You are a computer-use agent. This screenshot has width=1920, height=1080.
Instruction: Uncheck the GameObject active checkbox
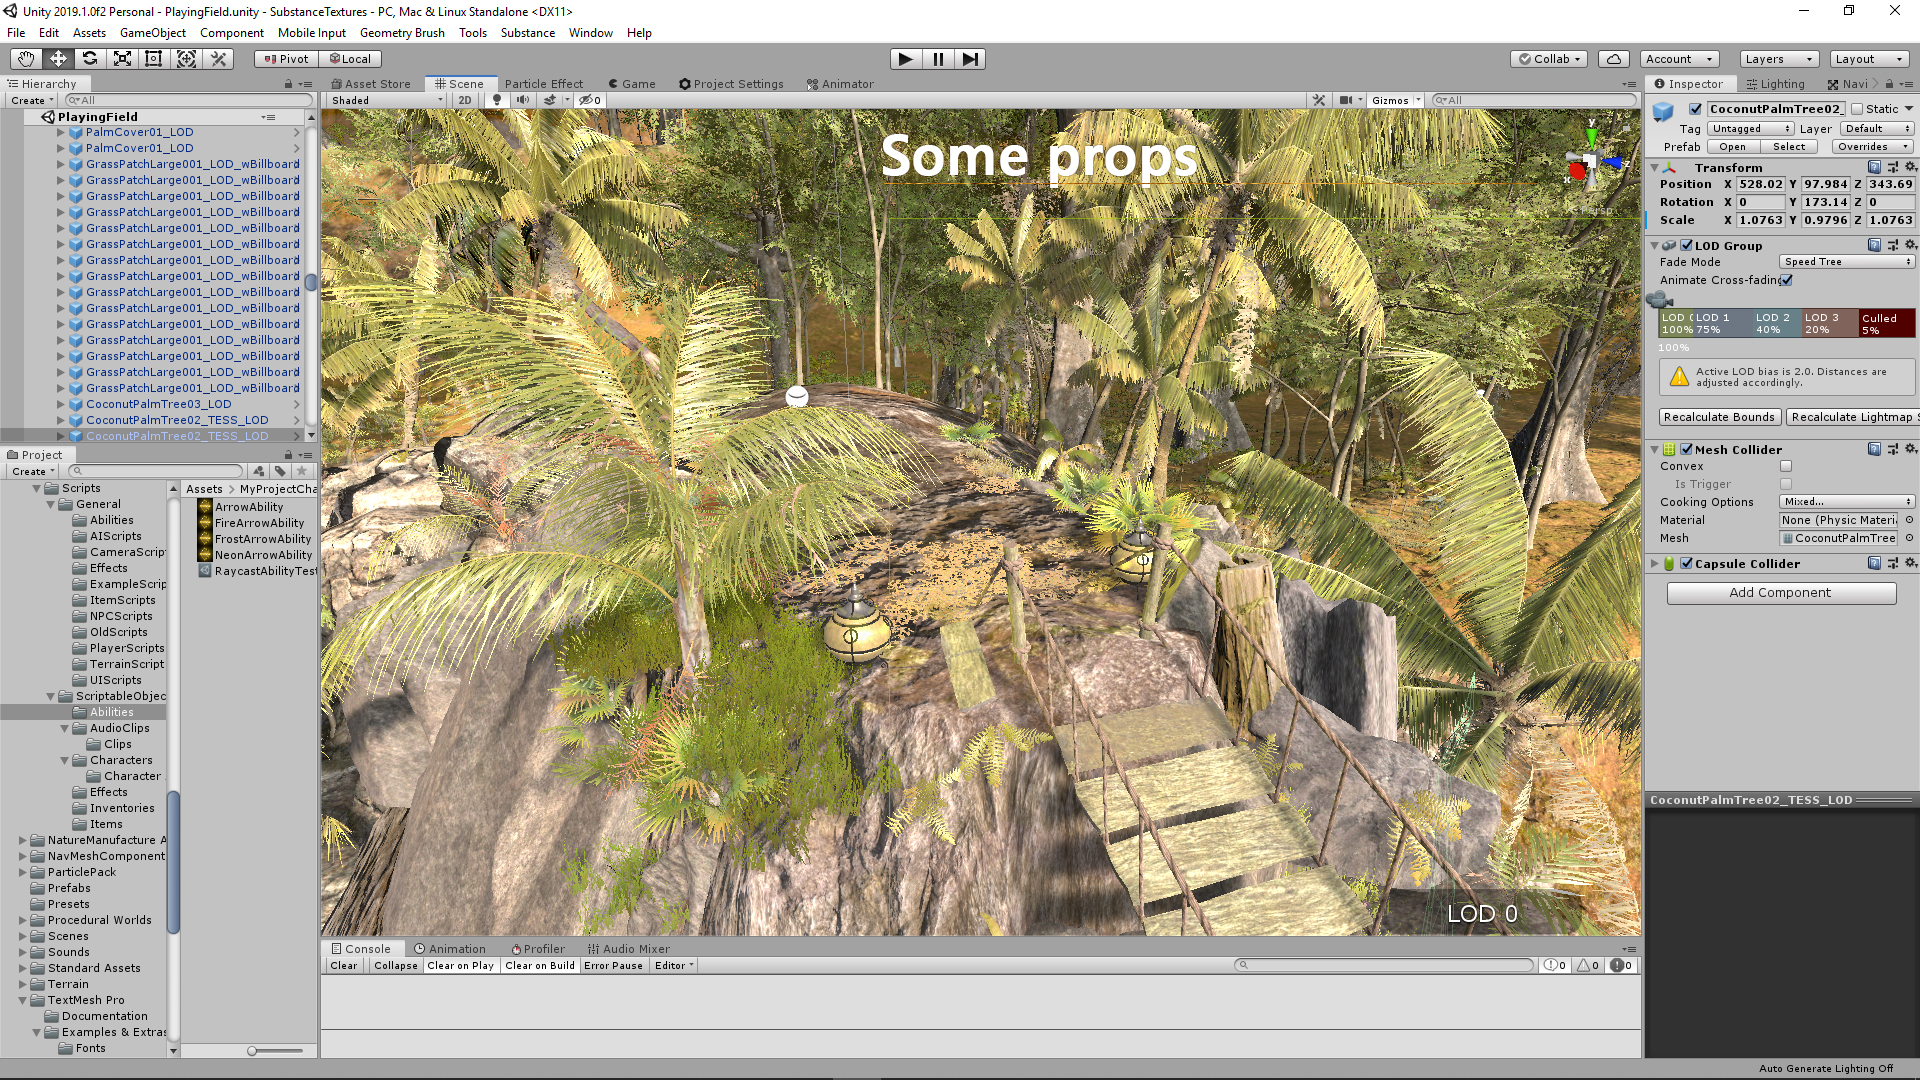1695,109
